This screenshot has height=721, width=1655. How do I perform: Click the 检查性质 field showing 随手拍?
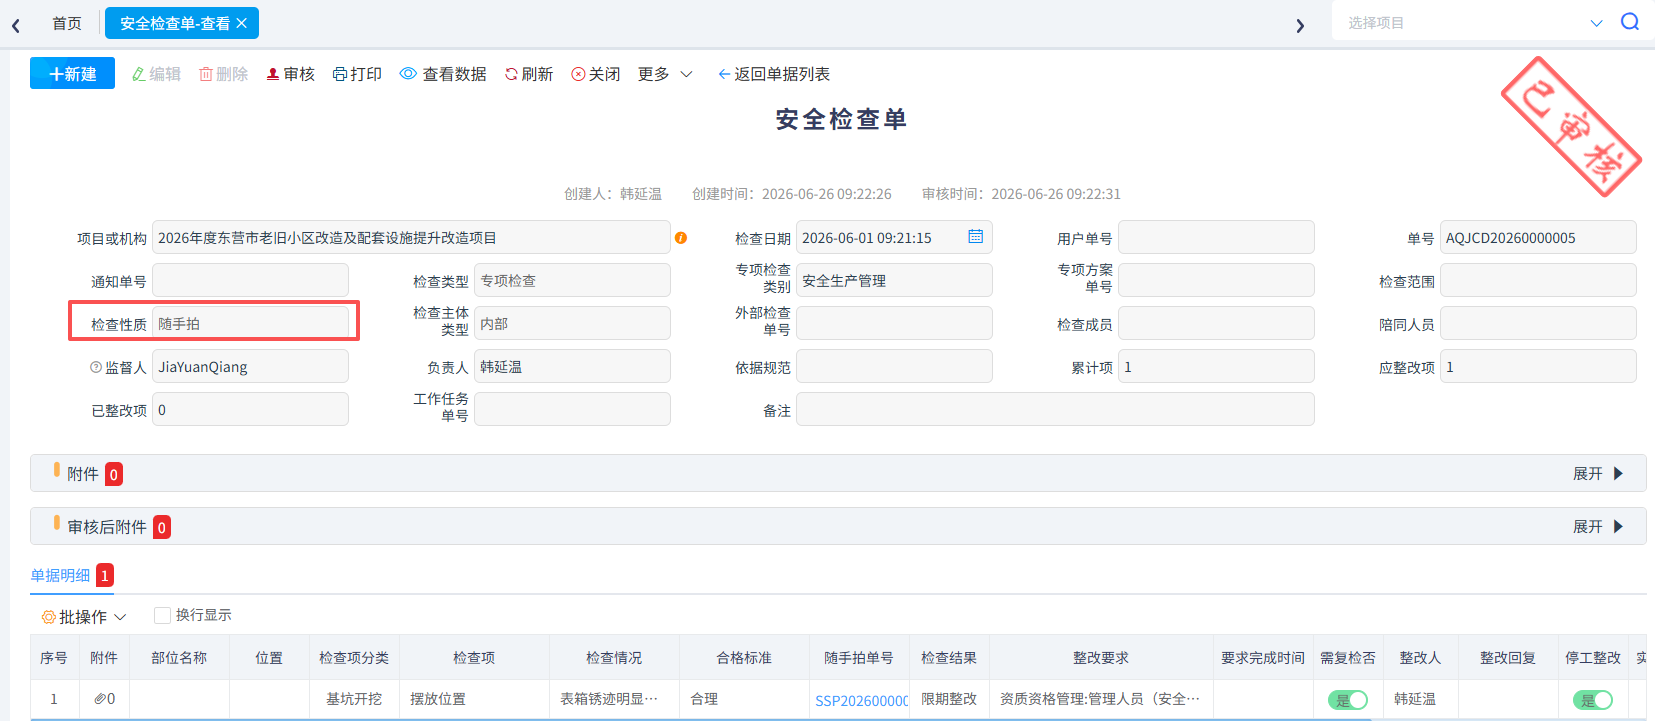tap(250, 324)
